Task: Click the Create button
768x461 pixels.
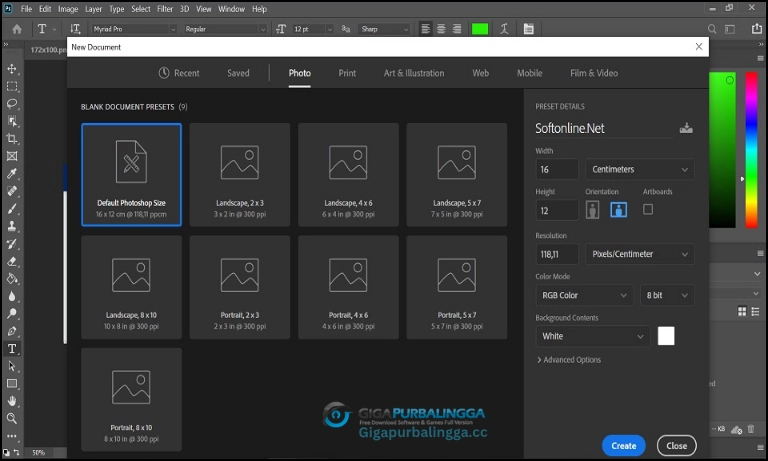Action: click(624, 446)
